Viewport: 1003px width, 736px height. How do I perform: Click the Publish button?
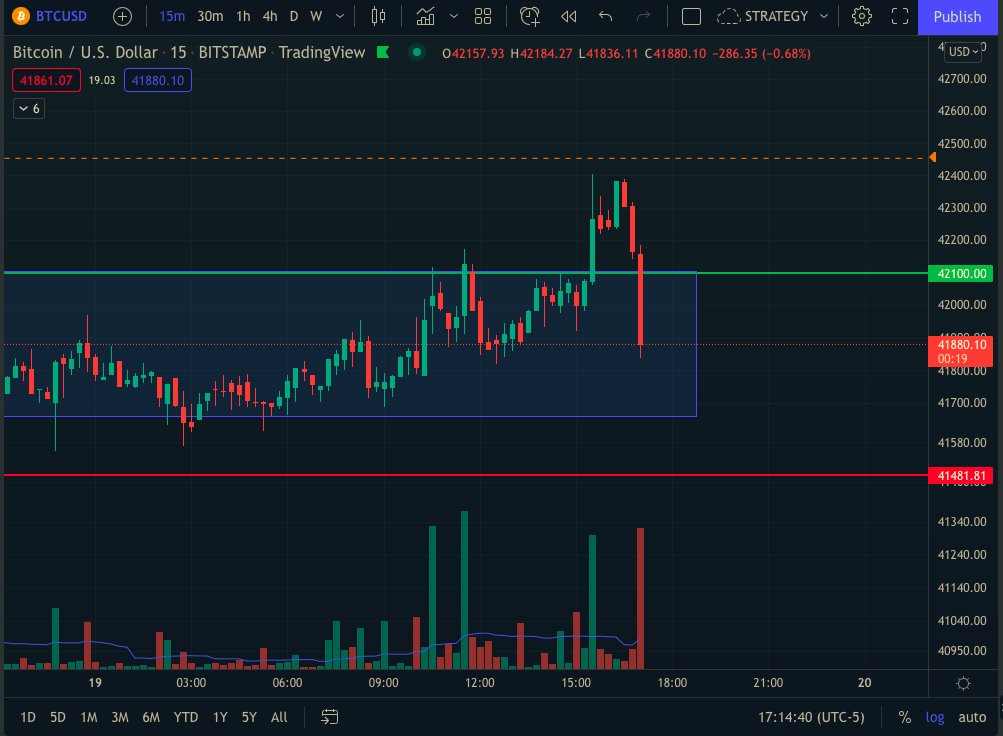coord(957,17)
